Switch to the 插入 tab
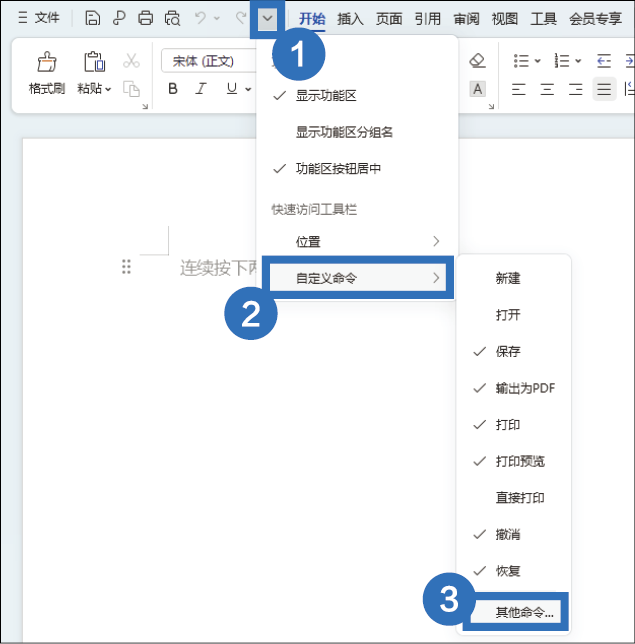The width and height of the screenshot is (635, 644). 350,18
